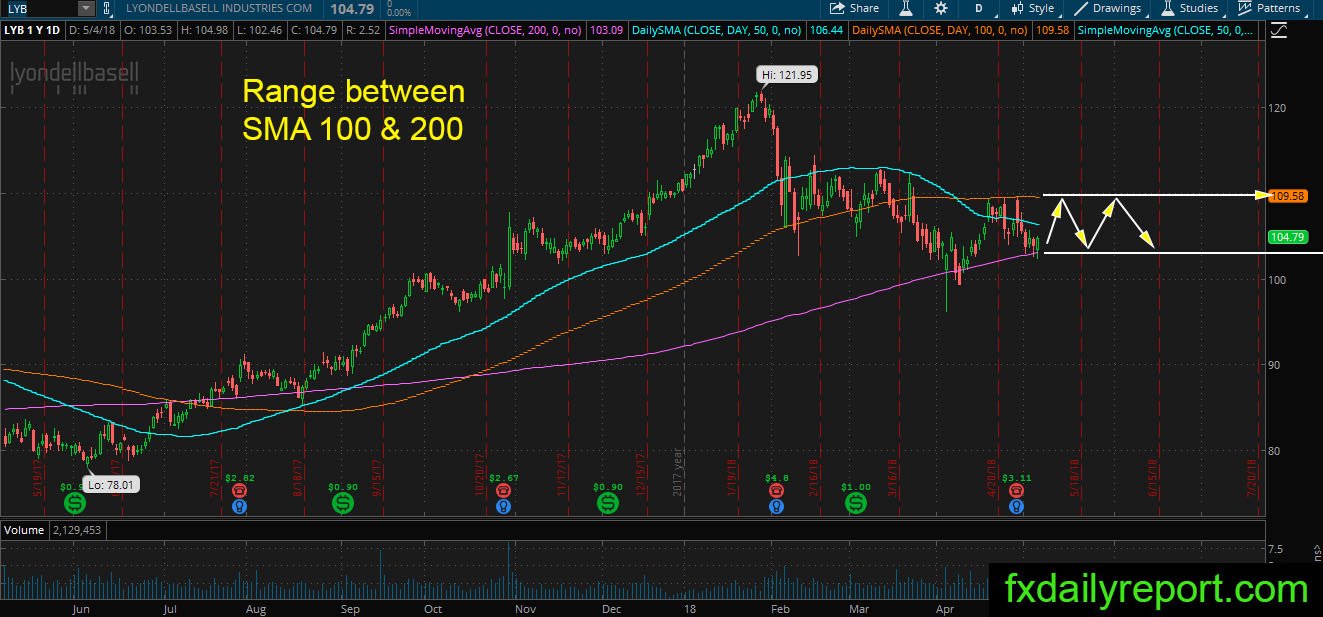Image resolution: width=1323 pixels, height=617 pixels.
Task: Click the June dividend dollar icon
Action: click(x=74, y=504)
